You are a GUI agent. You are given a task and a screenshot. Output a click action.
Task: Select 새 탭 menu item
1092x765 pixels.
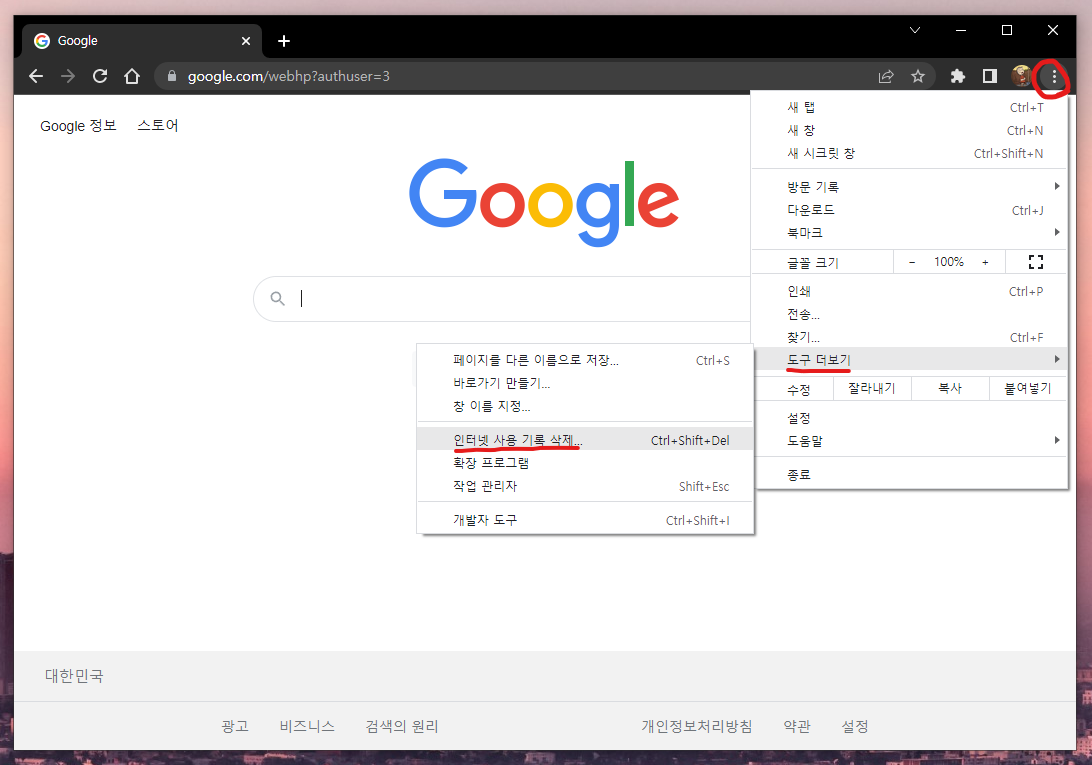click(x=909, y=107)
